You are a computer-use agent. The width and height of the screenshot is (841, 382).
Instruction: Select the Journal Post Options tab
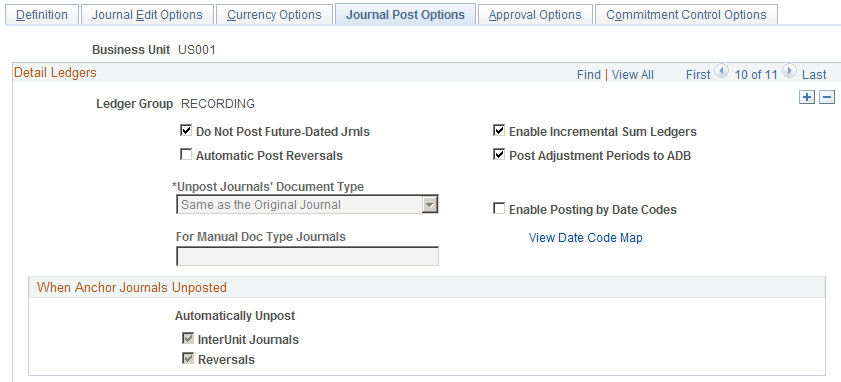405,14
